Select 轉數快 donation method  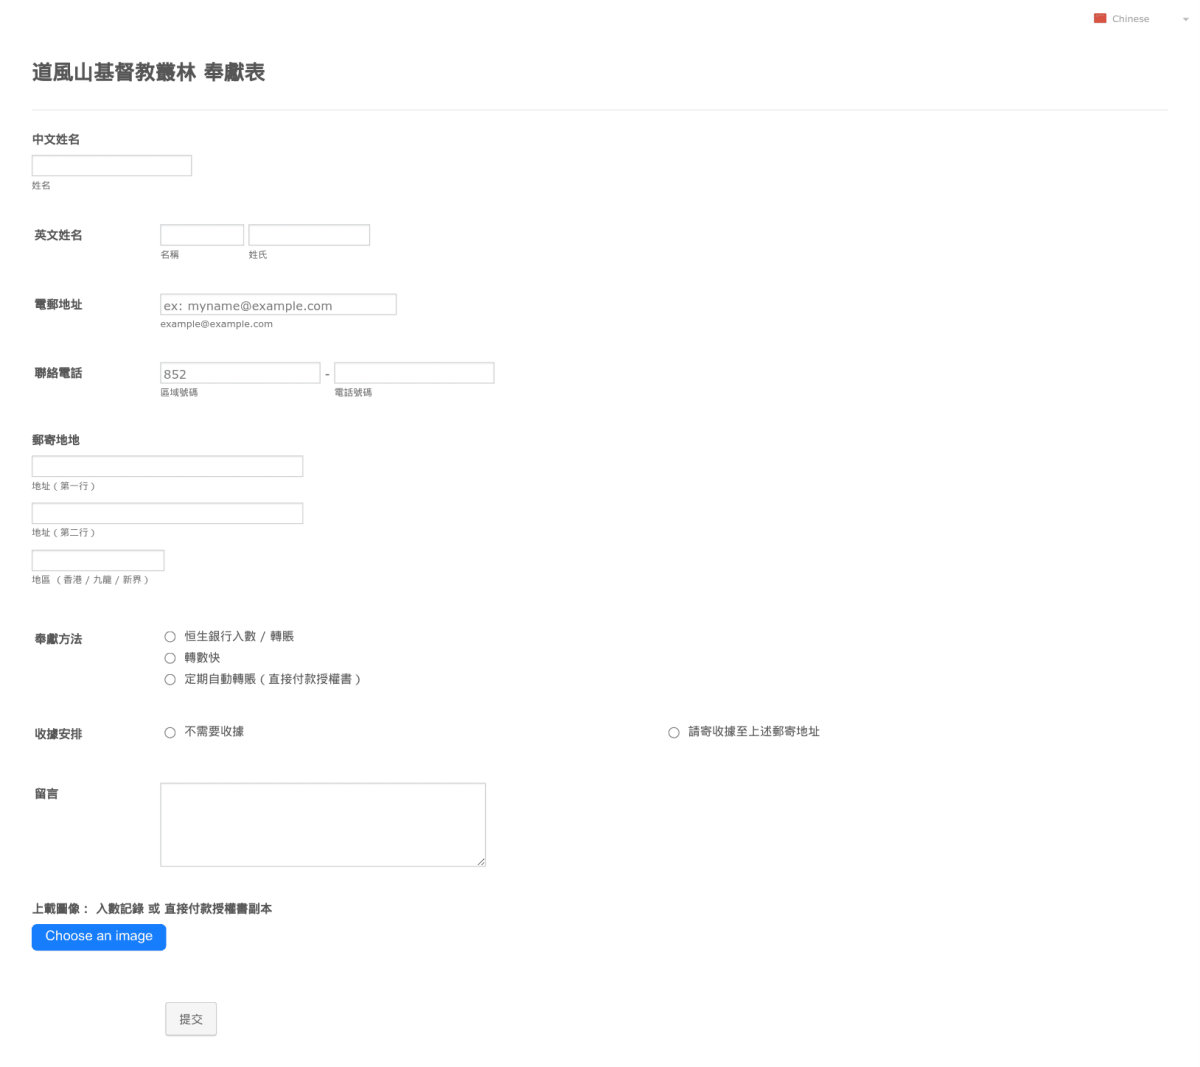tap(170, 658)
